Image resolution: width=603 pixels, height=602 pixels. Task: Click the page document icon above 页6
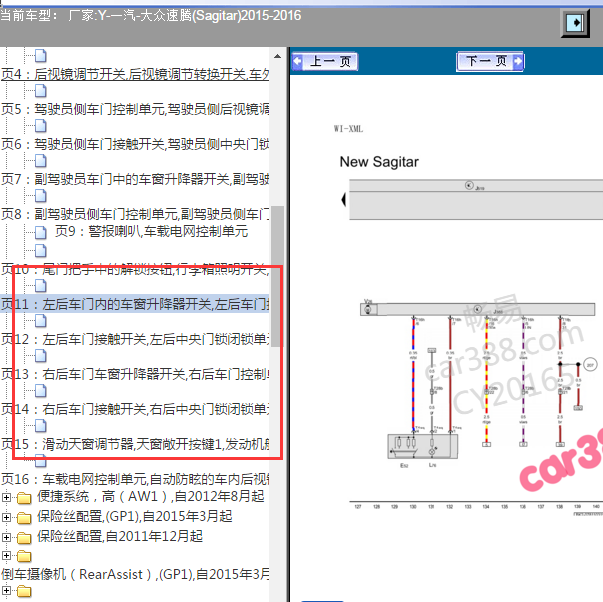tap(41, 126)
